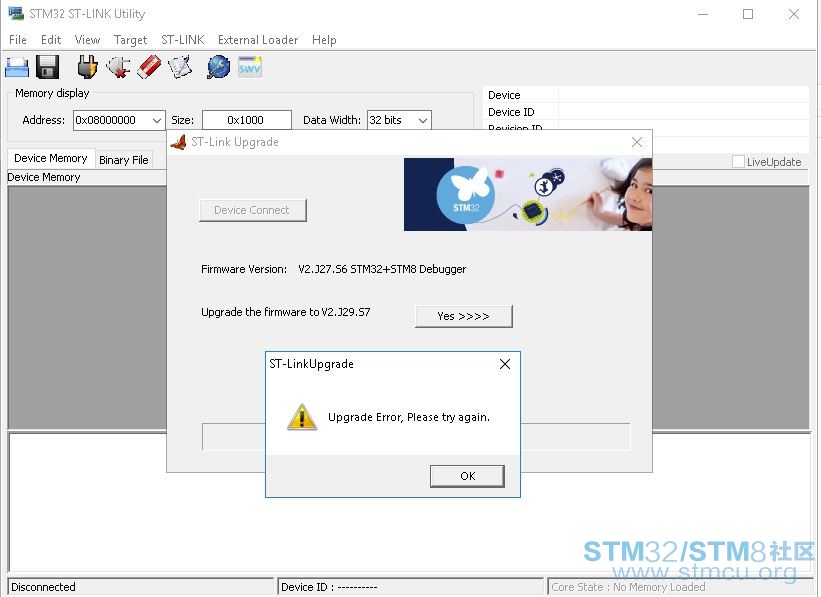The height and width of the screenshot is (597, 821).
Task: Expand the Address dropdown
Action: click(157, 120)
